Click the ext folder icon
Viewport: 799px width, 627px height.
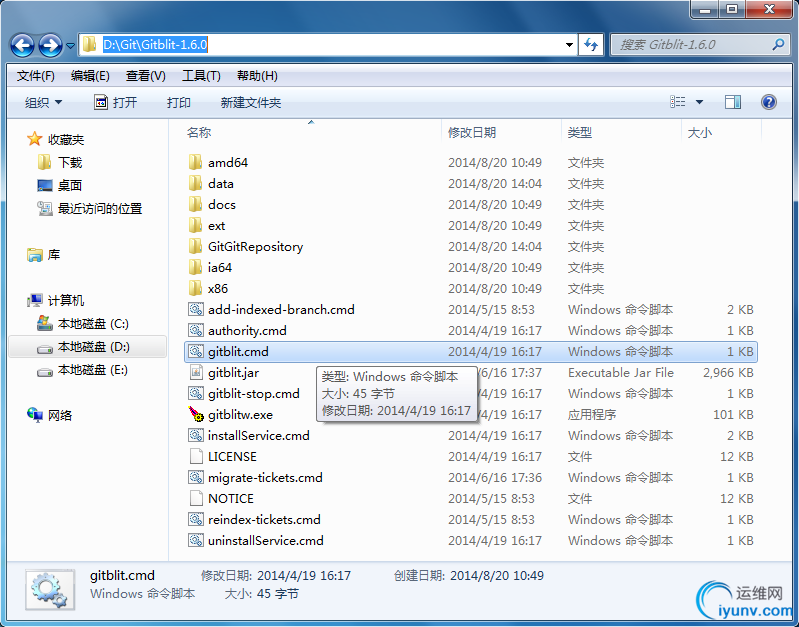pos(195,225)
